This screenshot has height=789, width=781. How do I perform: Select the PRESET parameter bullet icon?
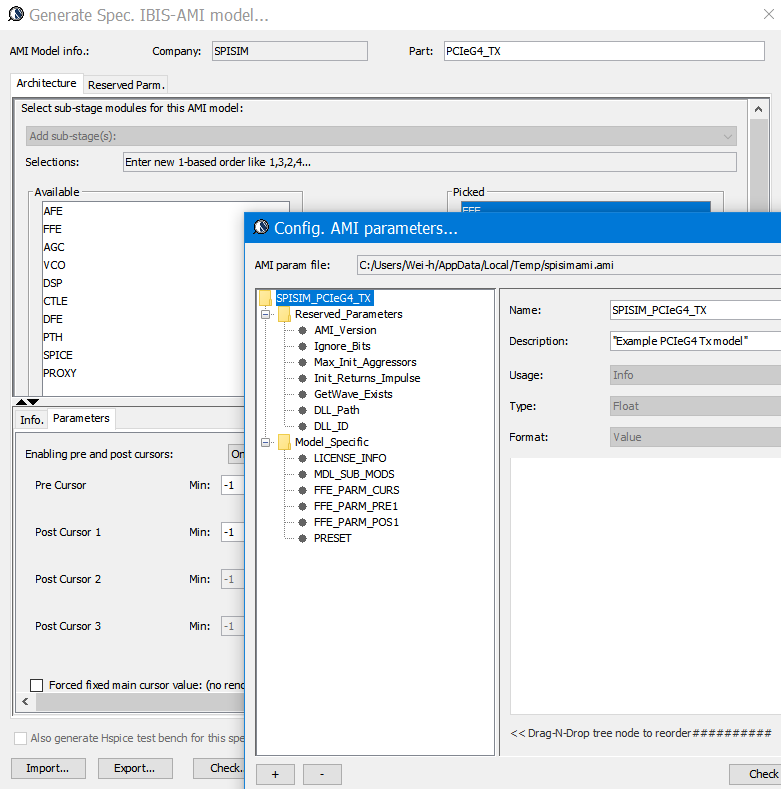click(x=303, y=538)
